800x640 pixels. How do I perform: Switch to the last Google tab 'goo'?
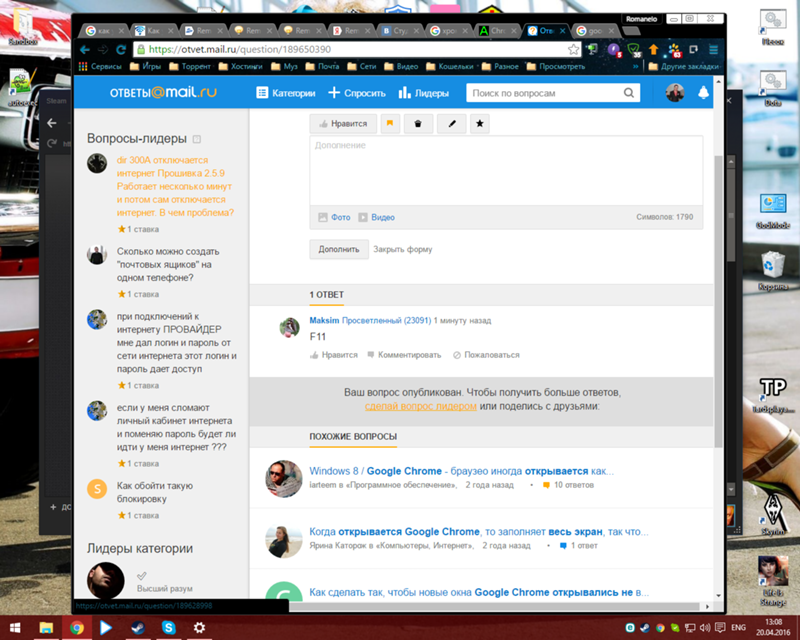click(595, 31)
